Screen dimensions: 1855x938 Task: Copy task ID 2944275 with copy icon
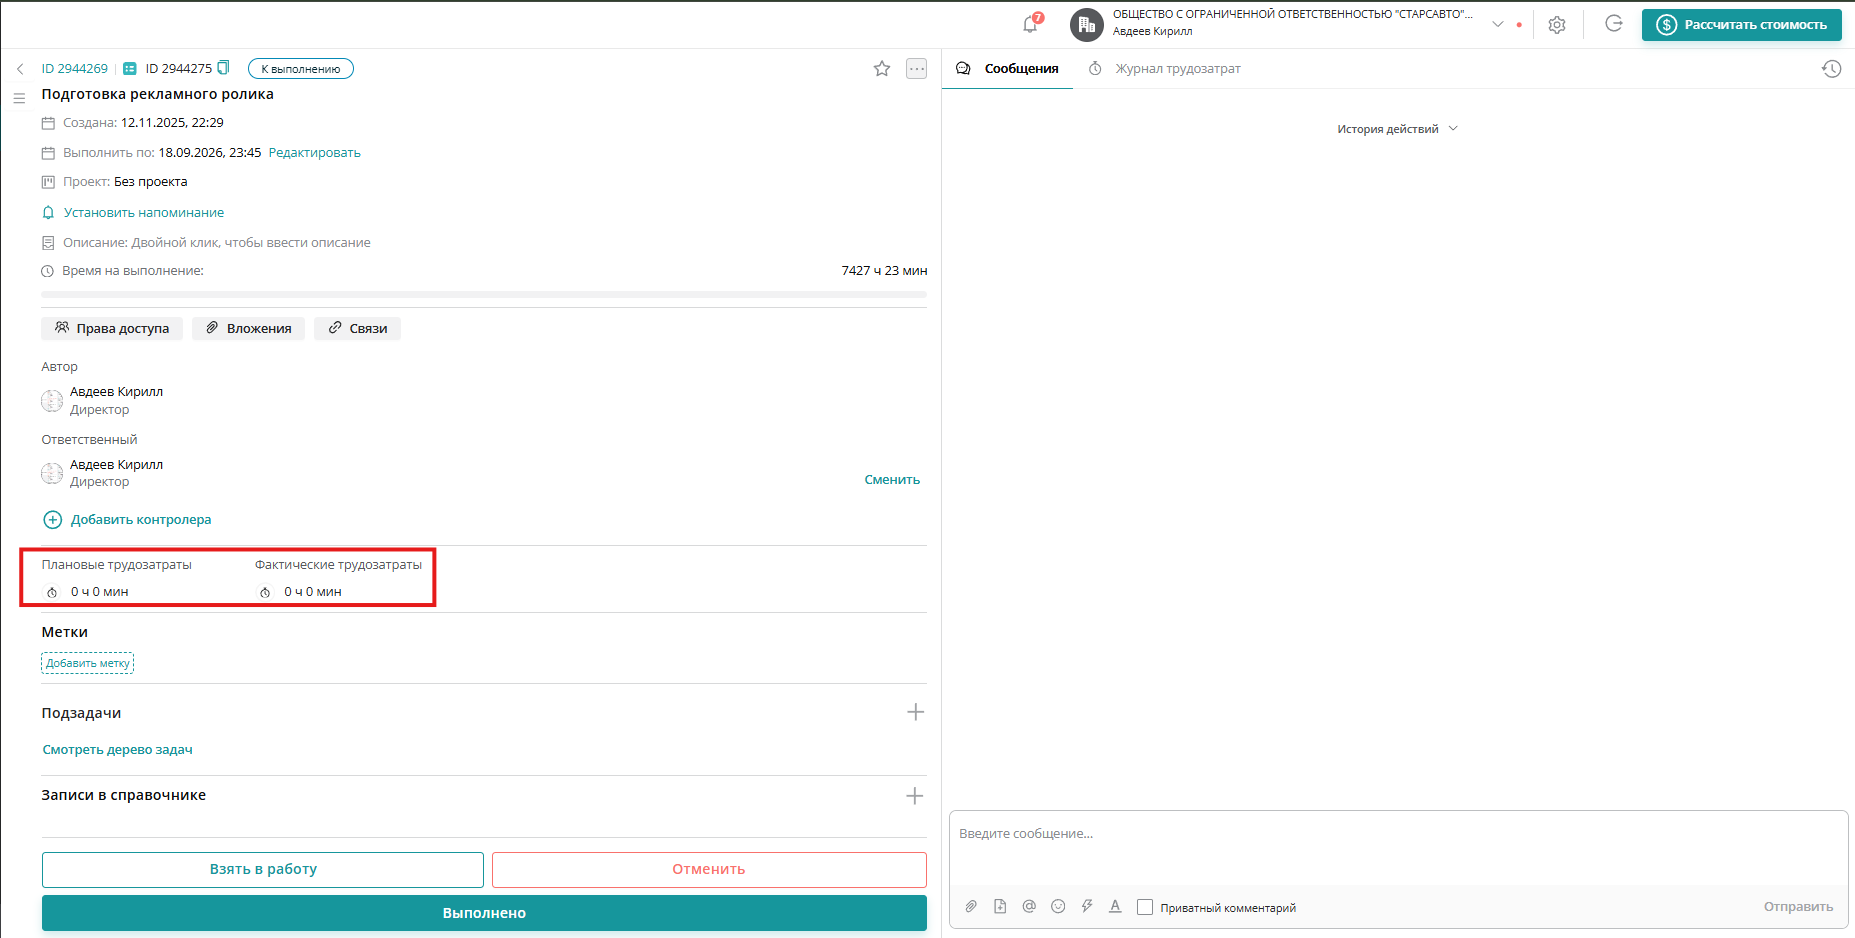point(223,68)
